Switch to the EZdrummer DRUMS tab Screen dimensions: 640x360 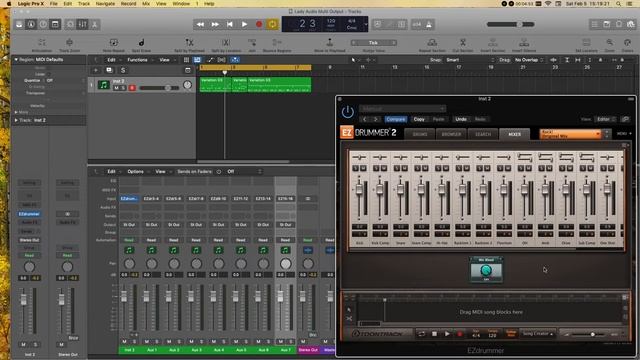point(420,134)
